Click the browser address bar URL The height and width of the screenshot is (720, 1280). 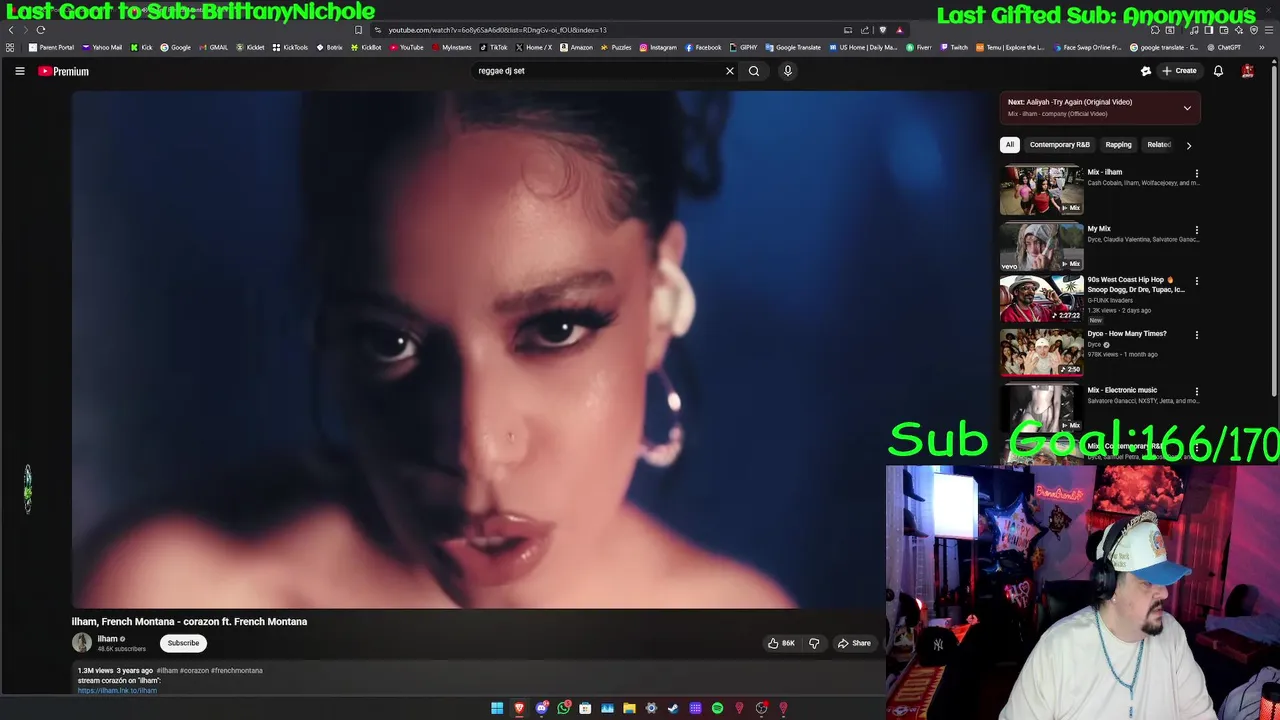click(x=497, y=30)
